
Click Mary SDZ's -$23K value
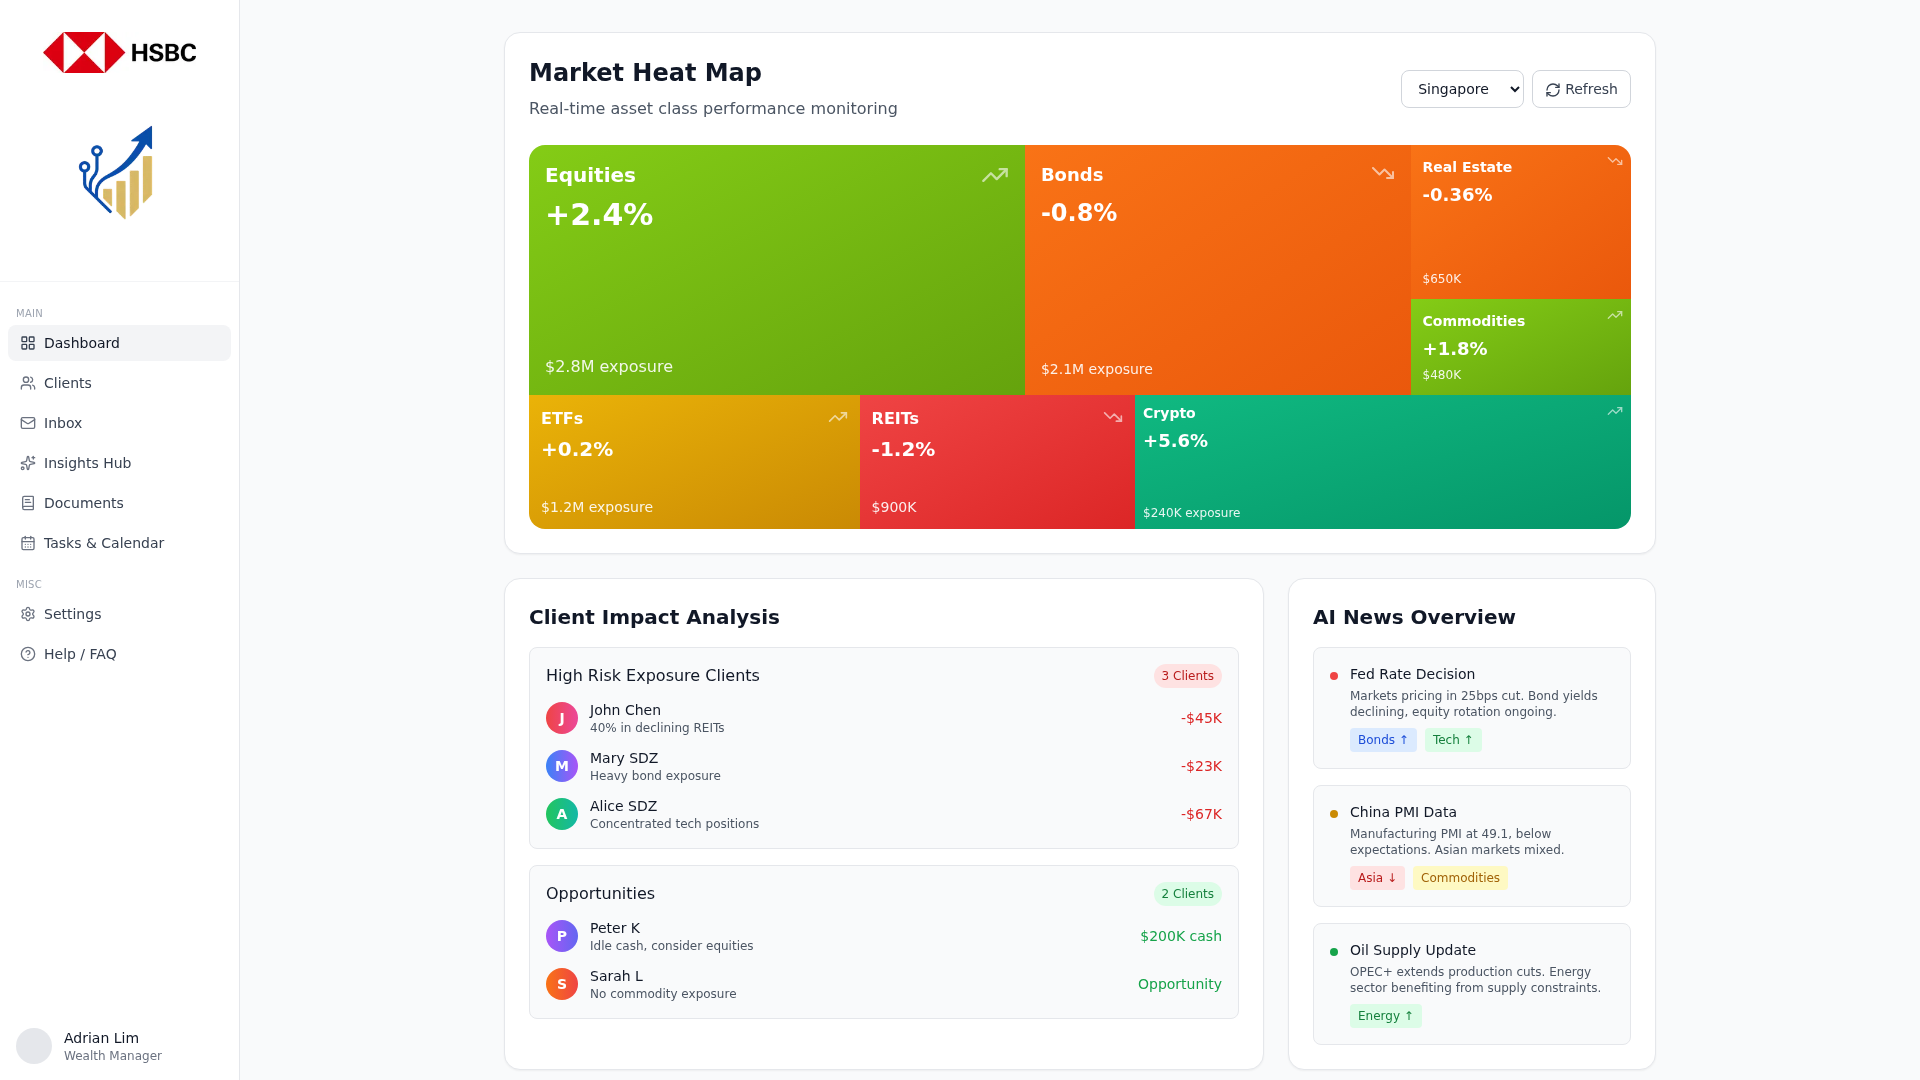coord(1201,766)
